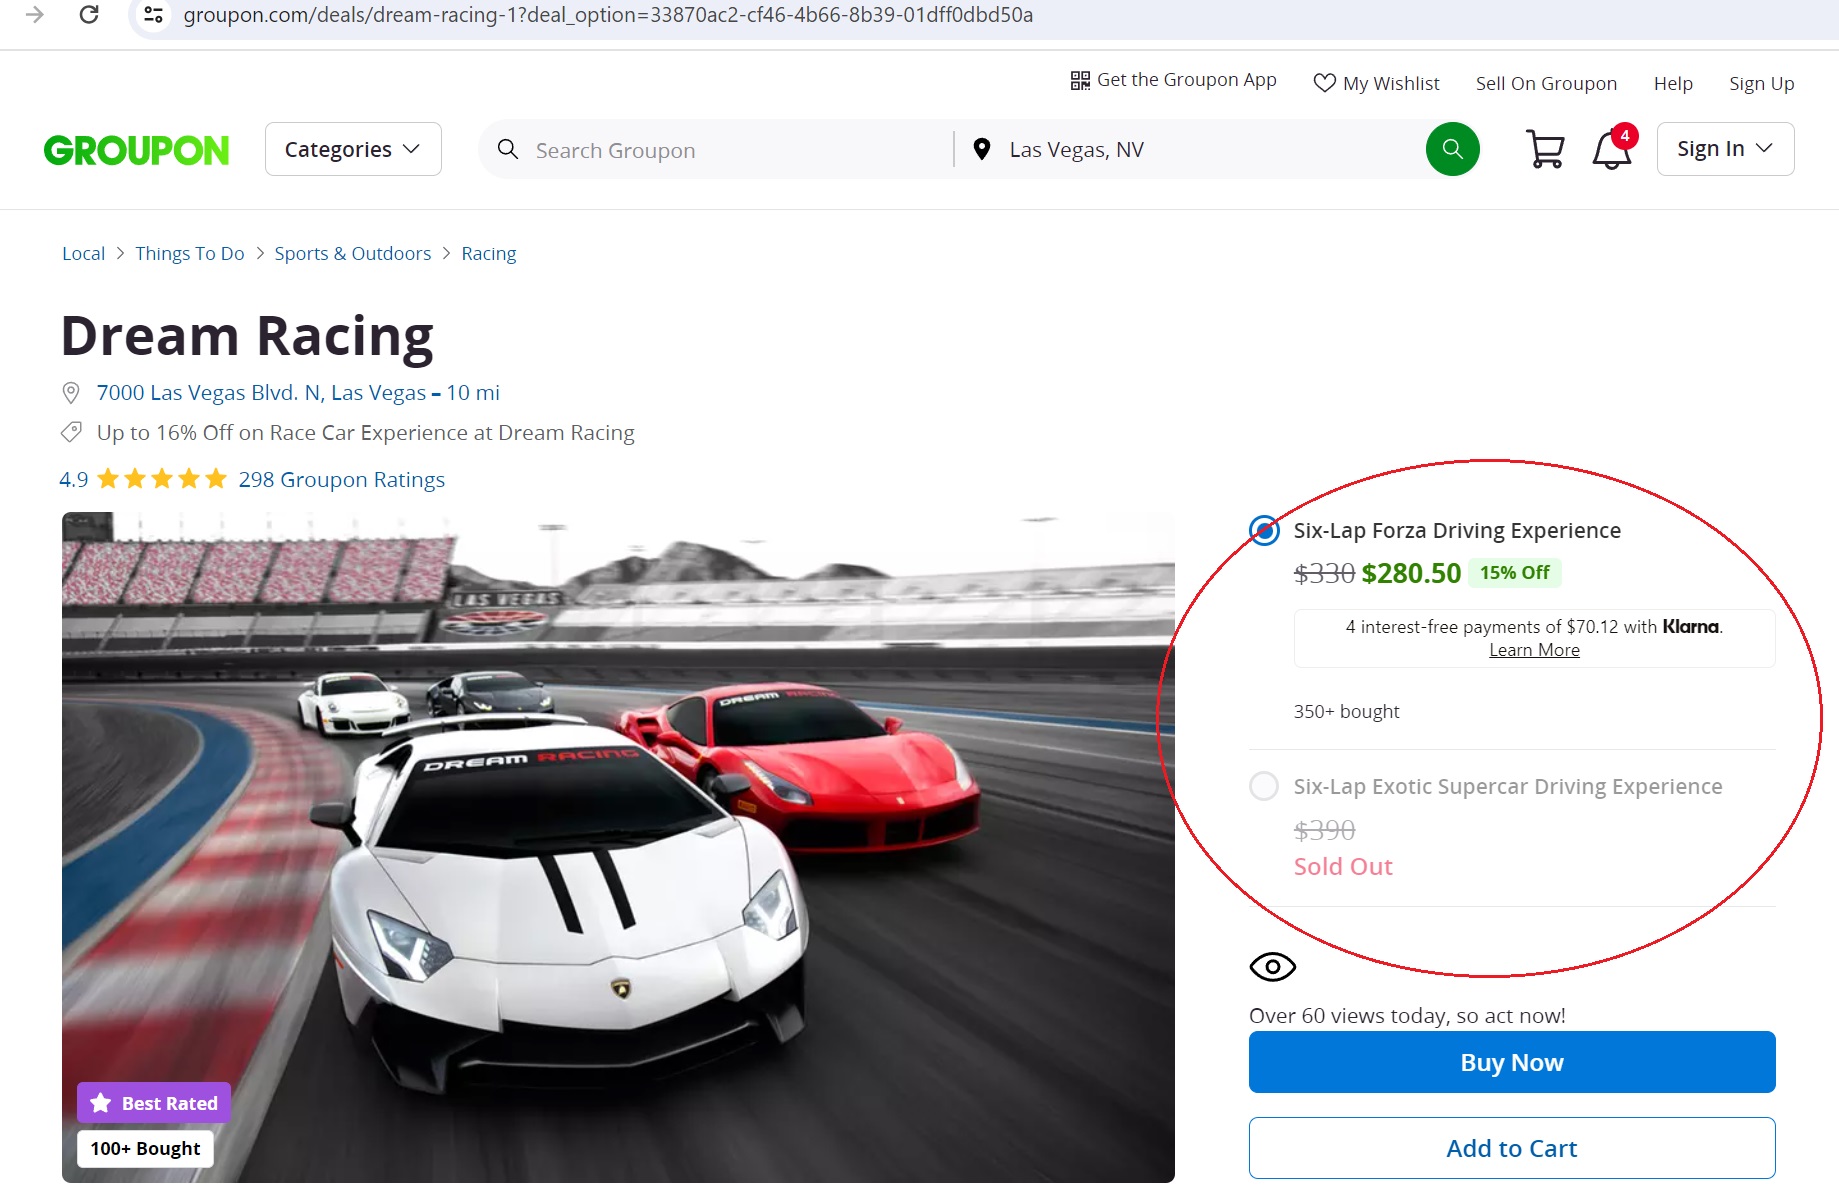
Task: Click the deal tag icon
Action: 71,432
